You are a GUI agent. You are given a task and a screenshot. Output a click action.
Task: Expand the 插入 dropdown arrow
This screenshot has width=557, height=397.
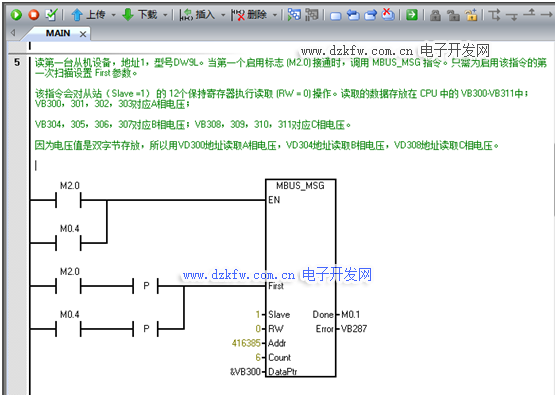click(223, 15)
